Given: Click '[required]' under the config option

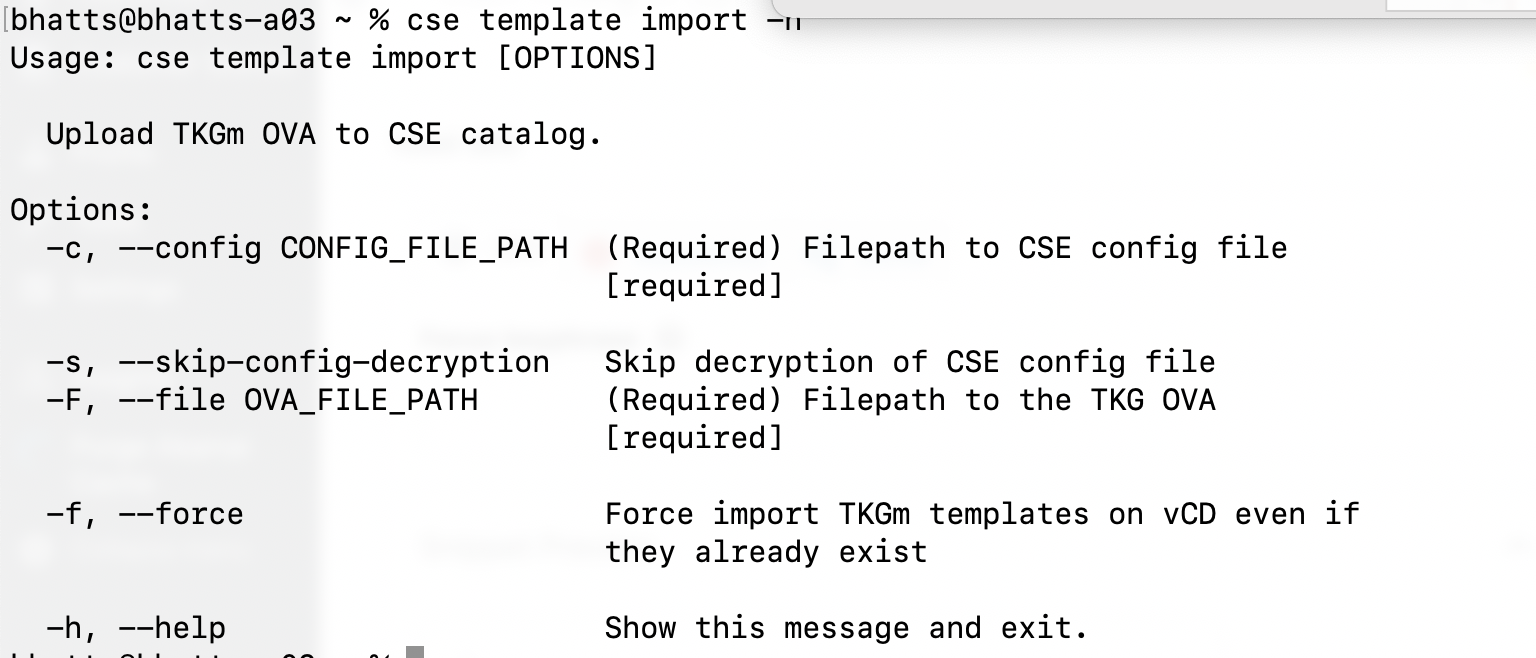Looking at the screenshot, I should coord(693,286).
